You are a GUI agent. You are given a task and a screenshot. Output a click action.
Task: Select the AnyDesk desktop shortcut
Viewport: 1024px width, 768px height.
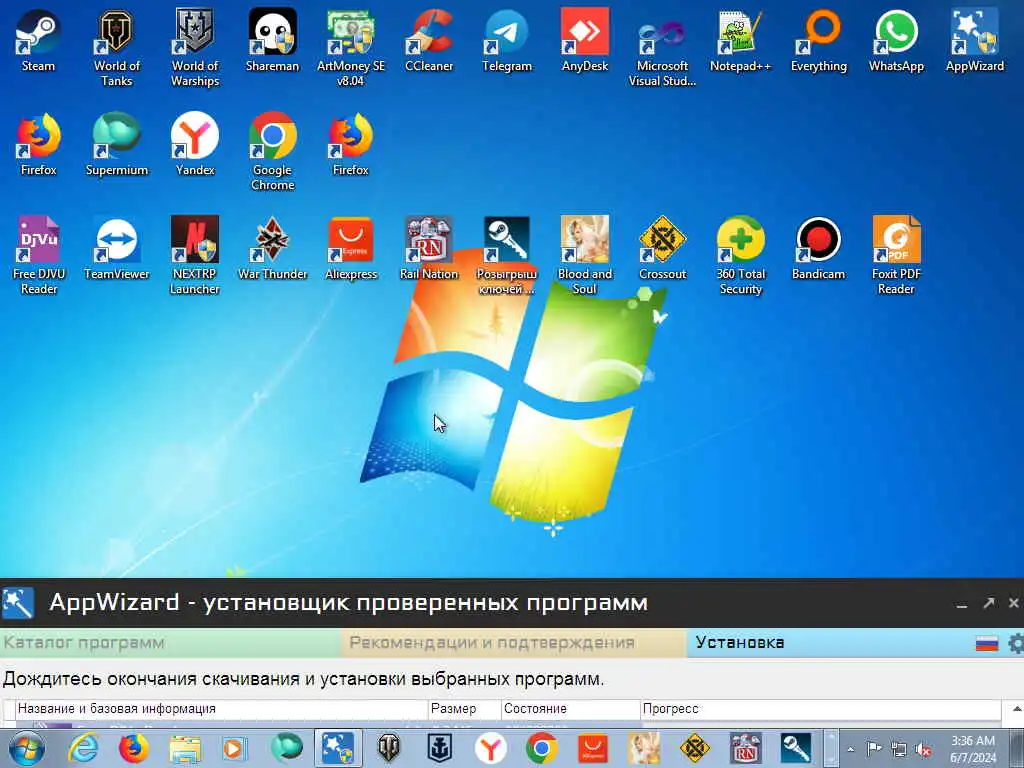(x=584, y=40)
